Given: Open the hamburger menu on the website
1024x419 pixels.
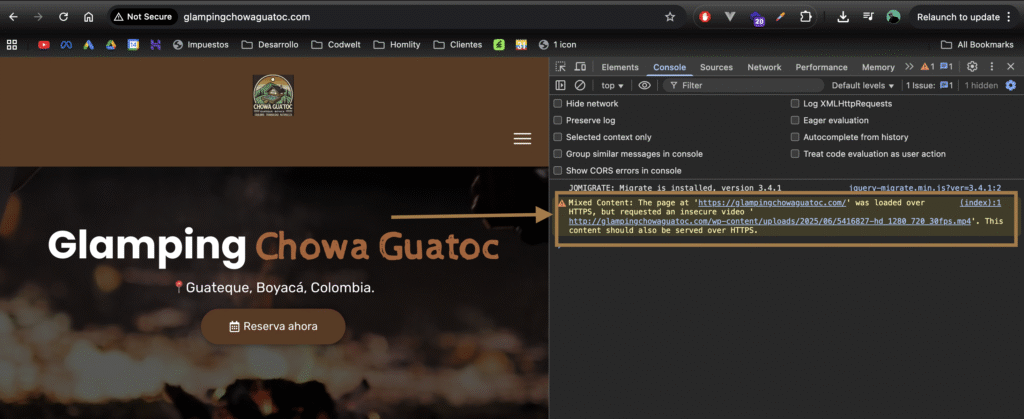Looking at the screenshot, I should pos(522,139).
